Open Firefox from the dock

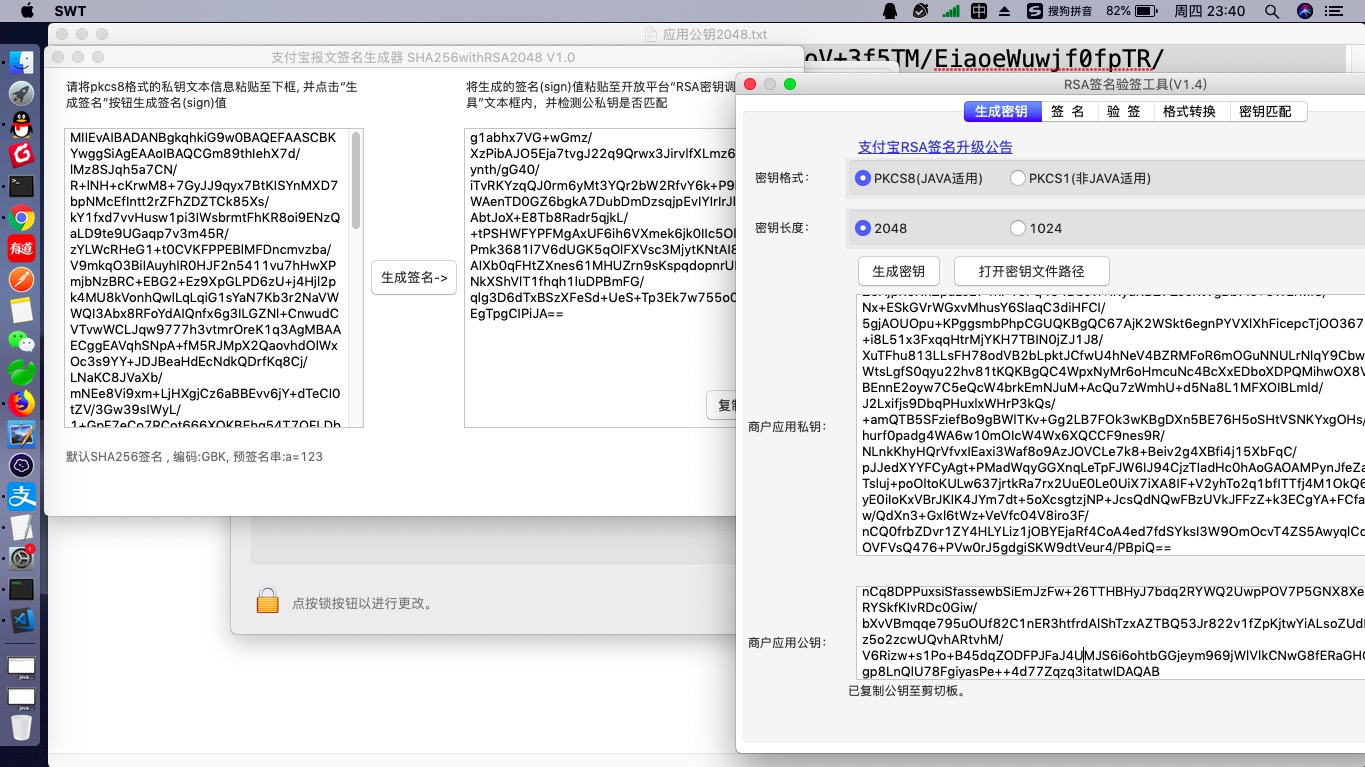(21, 403)
